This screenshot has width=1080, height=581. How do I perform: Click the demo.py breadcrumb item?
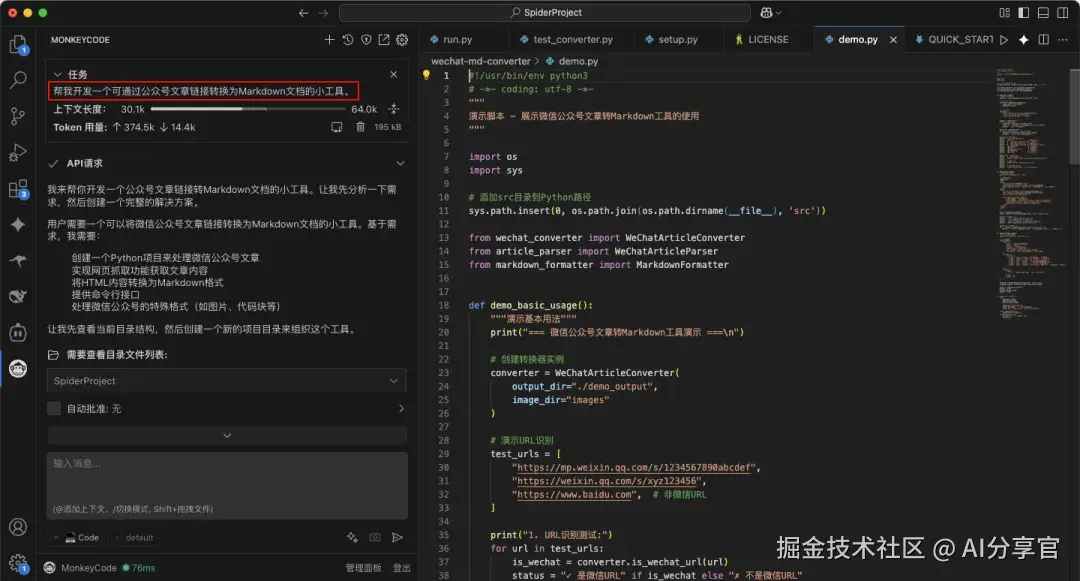(x=572, y=61)
